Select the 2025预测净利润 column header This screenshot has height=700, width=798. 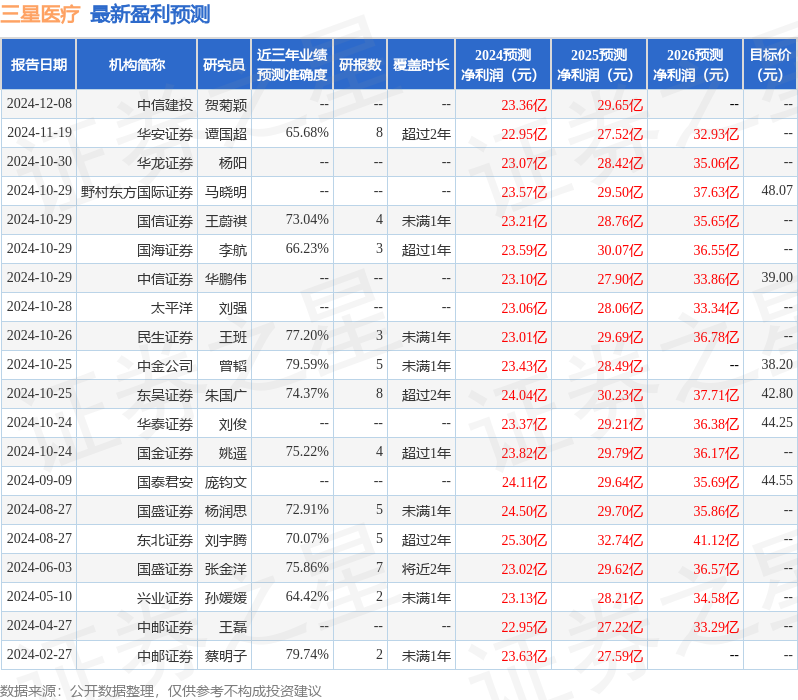click(599, 65)
